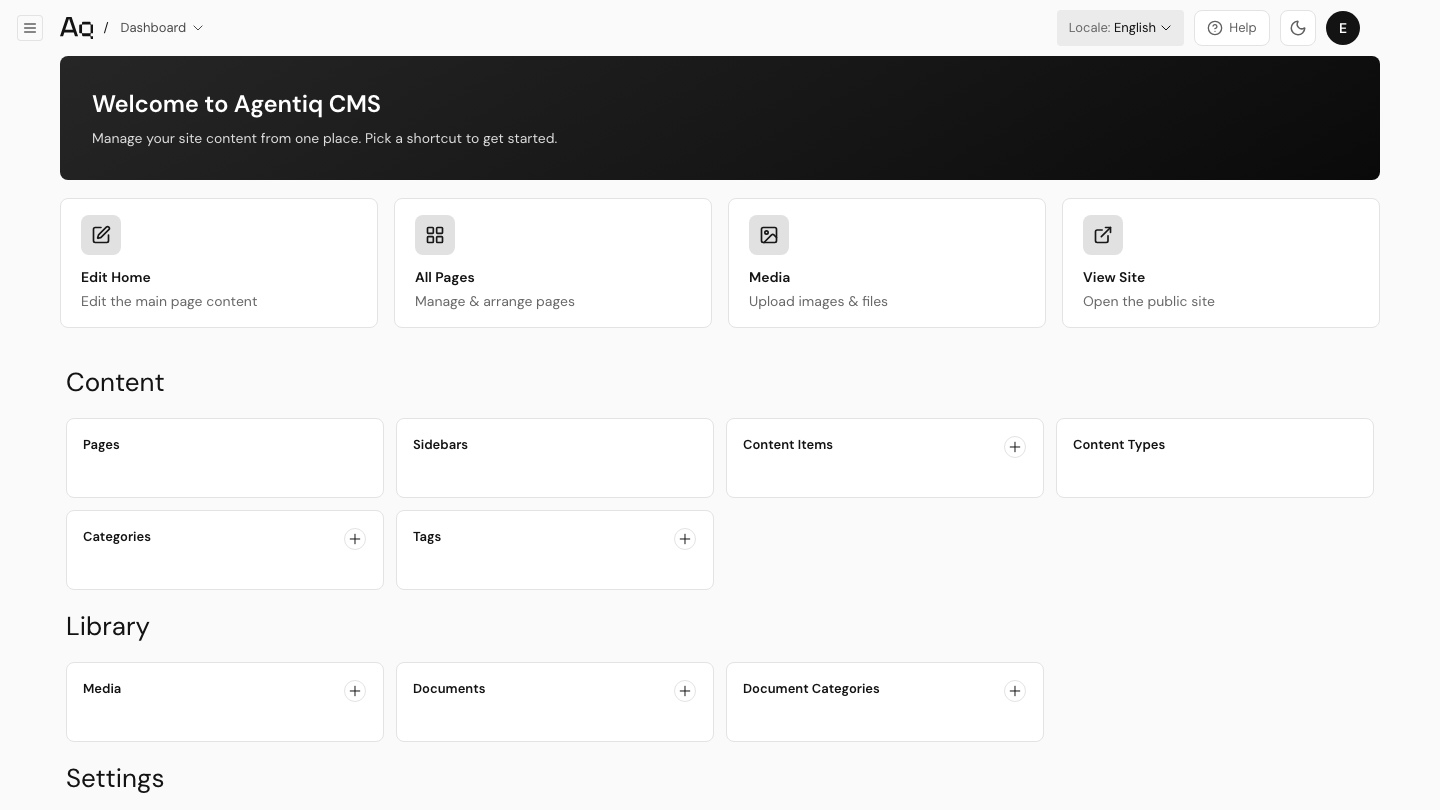Add a new Document Category with plus
The height and width of the screenshot is (810, 1440).
coord(1015,691)
